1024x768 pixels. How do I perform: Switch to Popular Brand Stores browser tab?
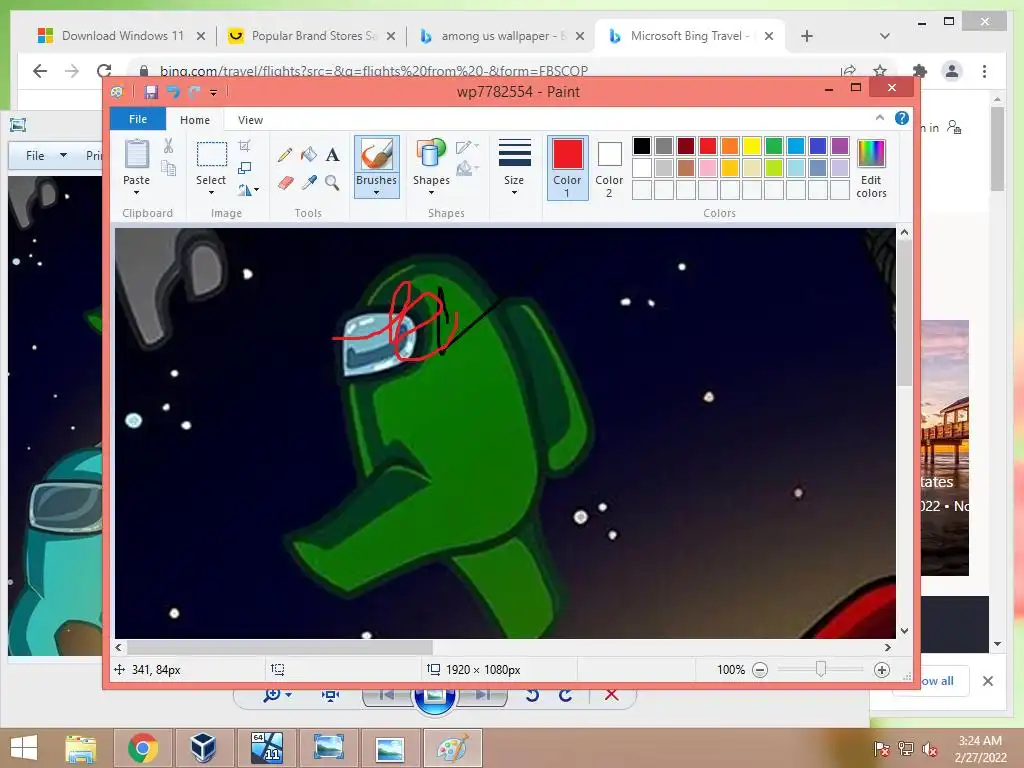click(x=312, y=36)
